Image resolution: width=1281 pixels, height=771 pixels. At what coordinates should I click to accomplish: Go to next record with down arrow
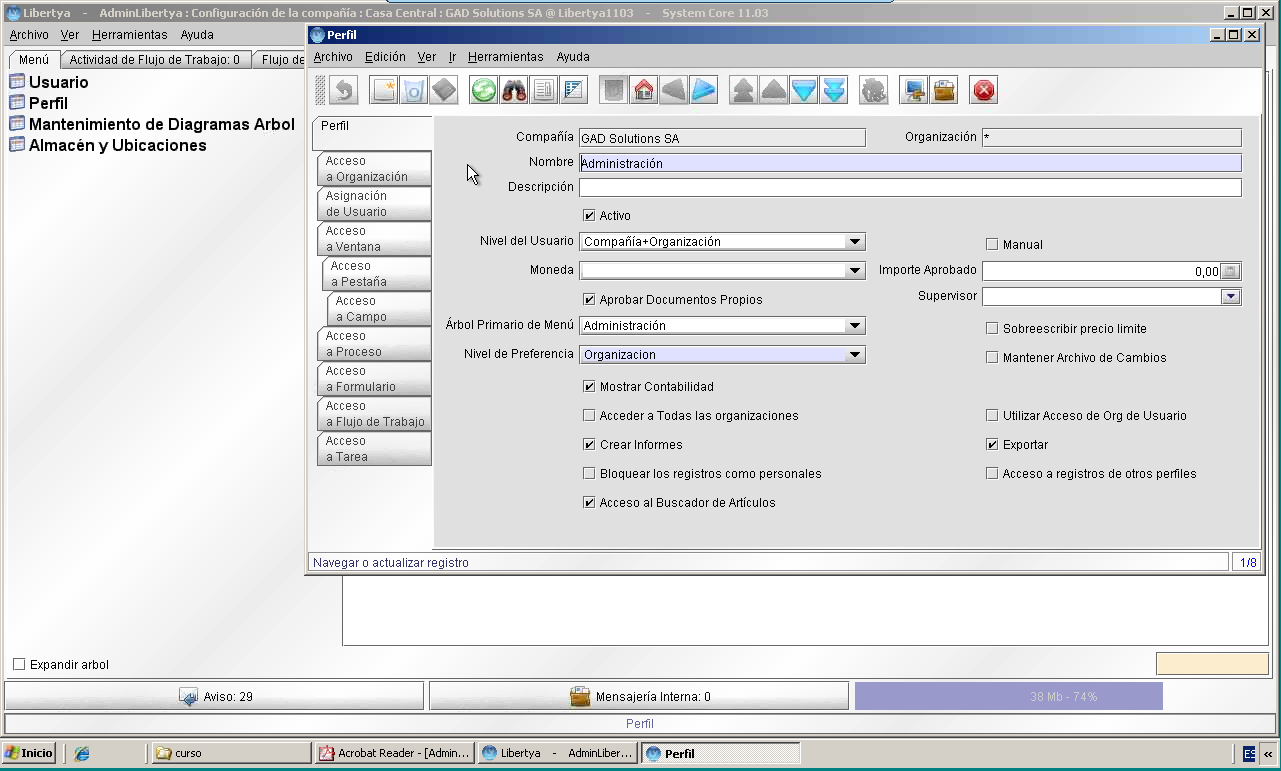(x=804, y=90)
